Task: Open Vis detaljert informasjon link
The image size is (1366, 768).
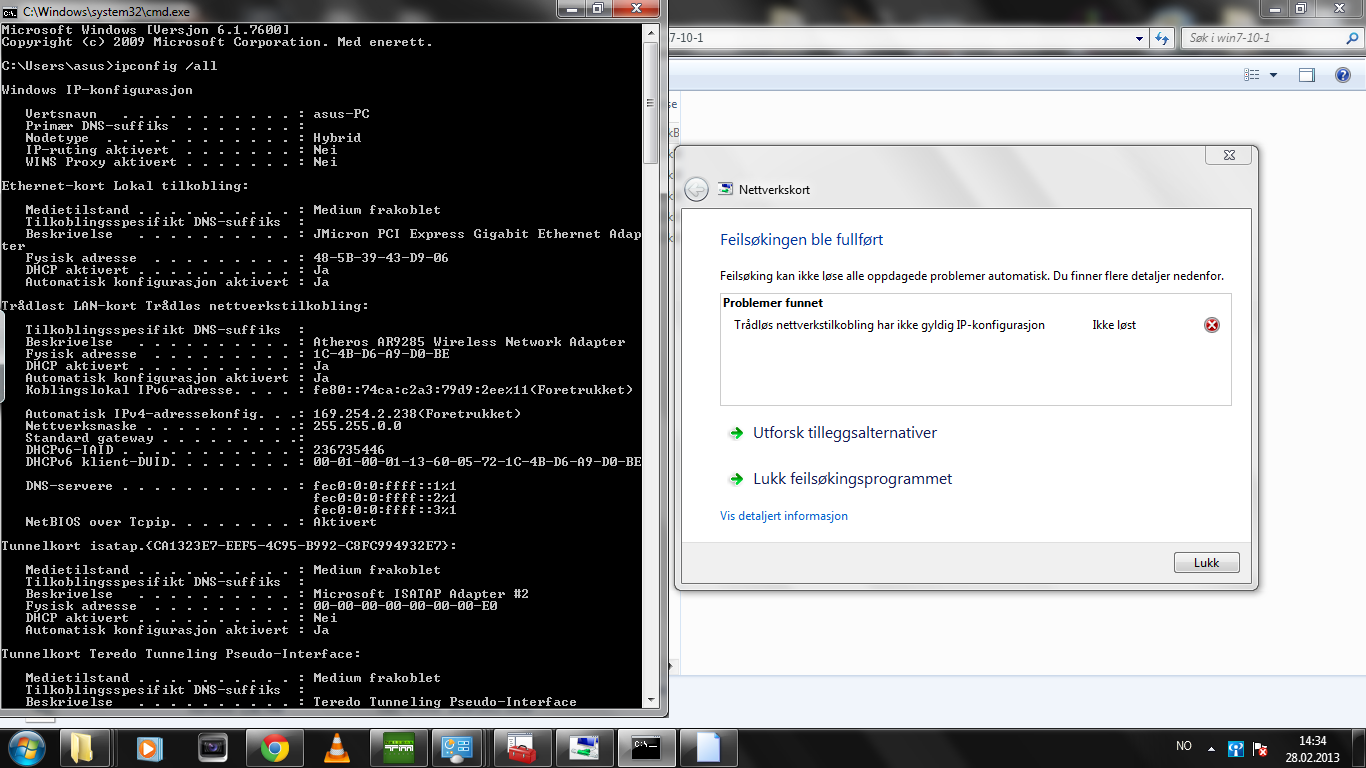Action: (784, 516)
